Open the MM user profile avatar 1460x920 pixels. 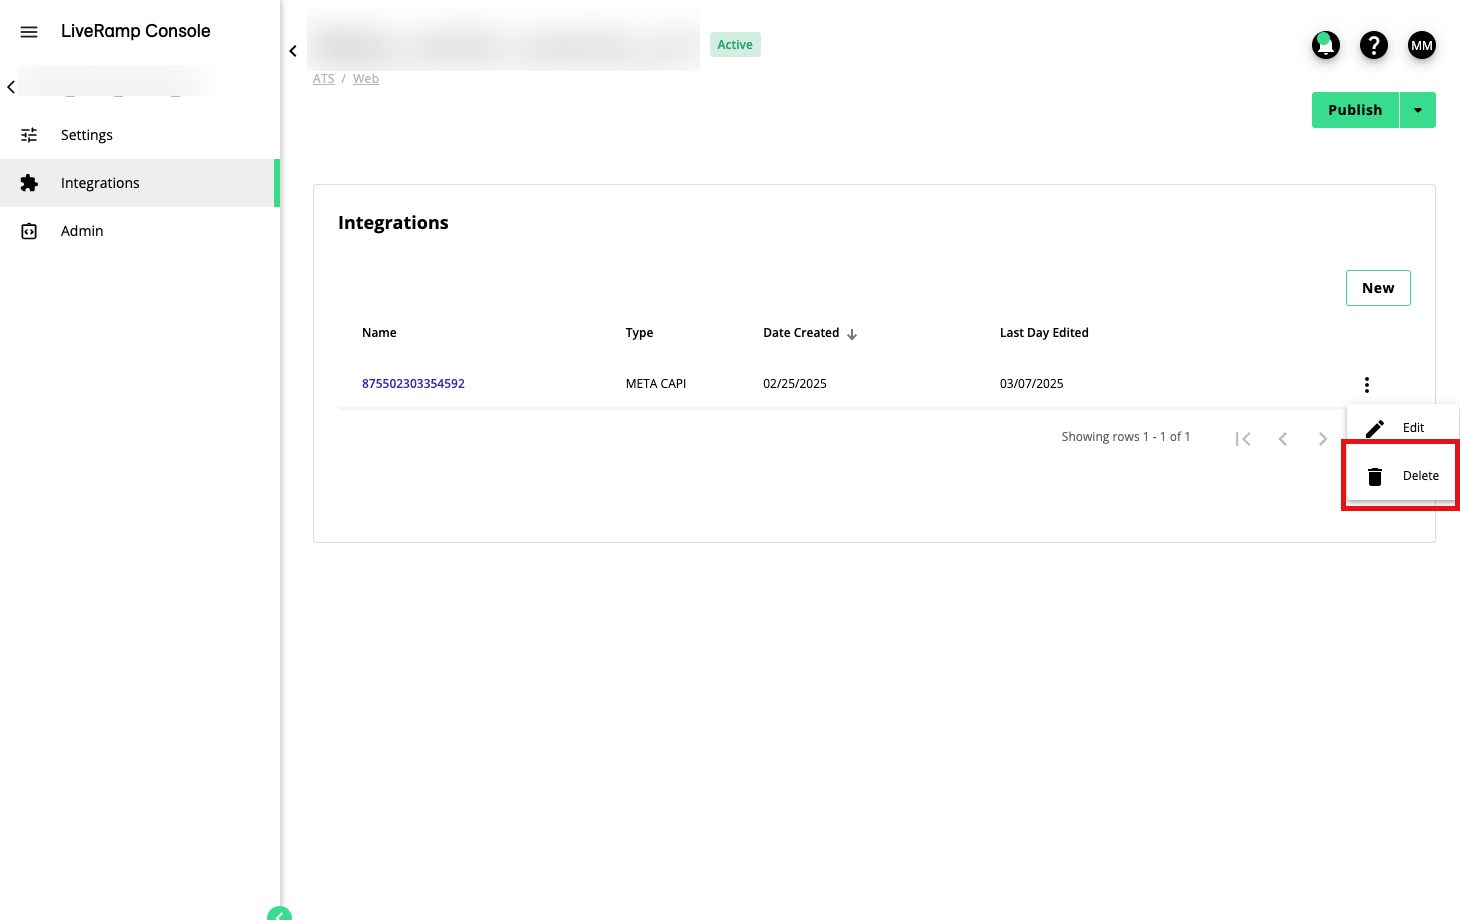point(1421,45)
